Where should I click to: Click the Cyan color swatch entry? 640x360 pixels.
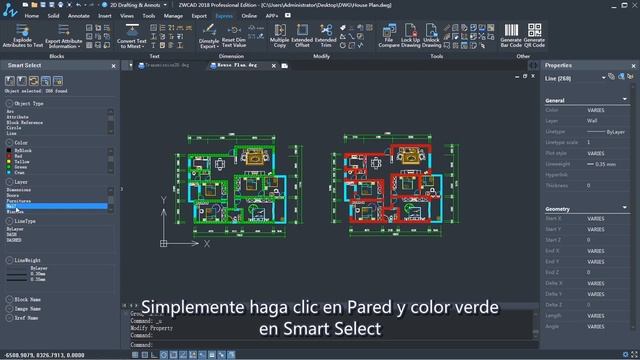9,173
